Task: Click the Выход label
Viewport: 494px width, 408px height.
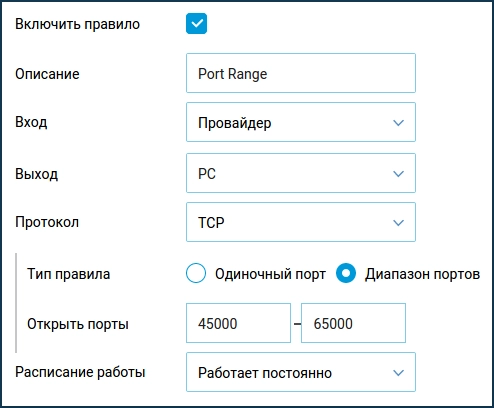Action: (36, 174)
